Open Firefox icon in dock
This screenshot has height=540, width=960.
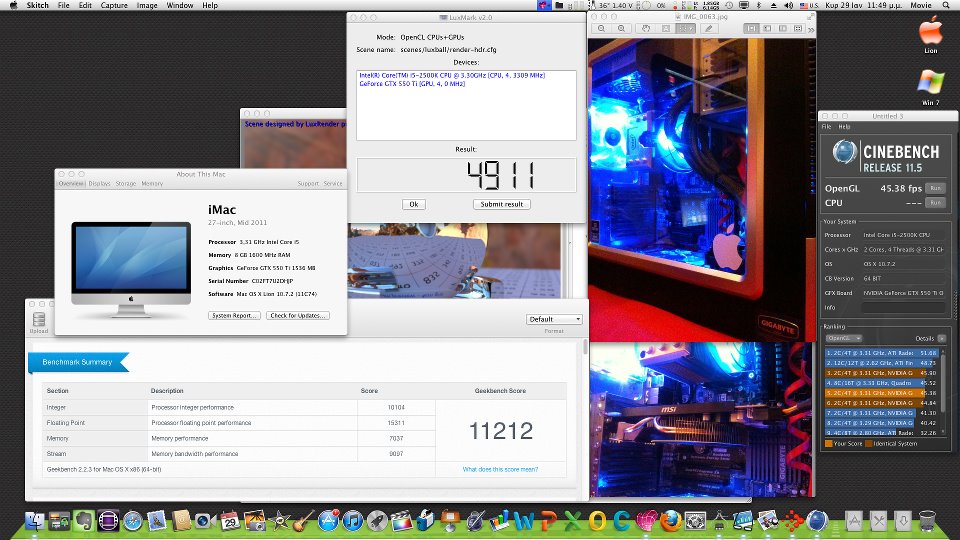pos(670,520)
